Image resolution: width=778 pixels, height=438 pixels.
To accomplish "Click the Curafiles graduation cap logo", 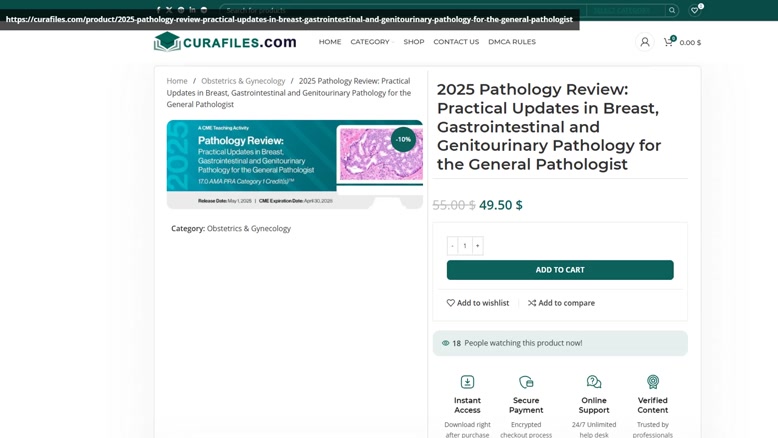I will [x=167, y=42].
